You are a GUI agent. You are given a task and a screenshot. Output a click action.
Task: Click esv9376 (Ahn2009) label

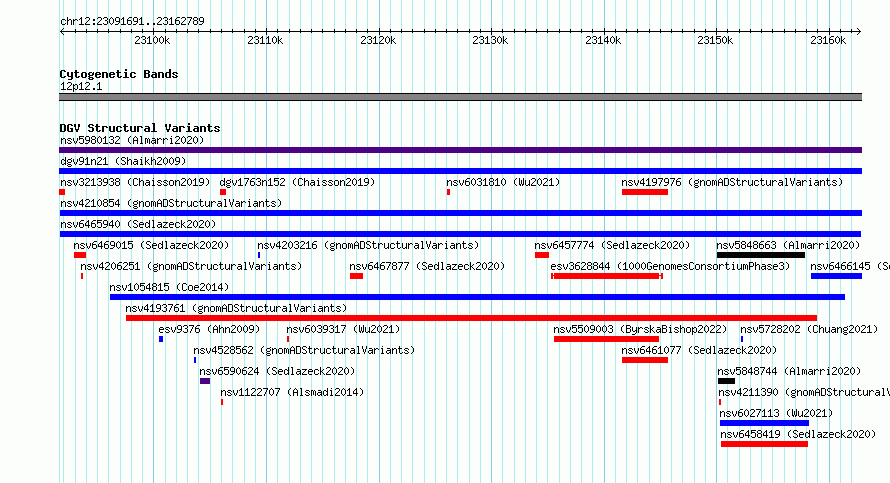pyautogui.click(x=209, y=329)
